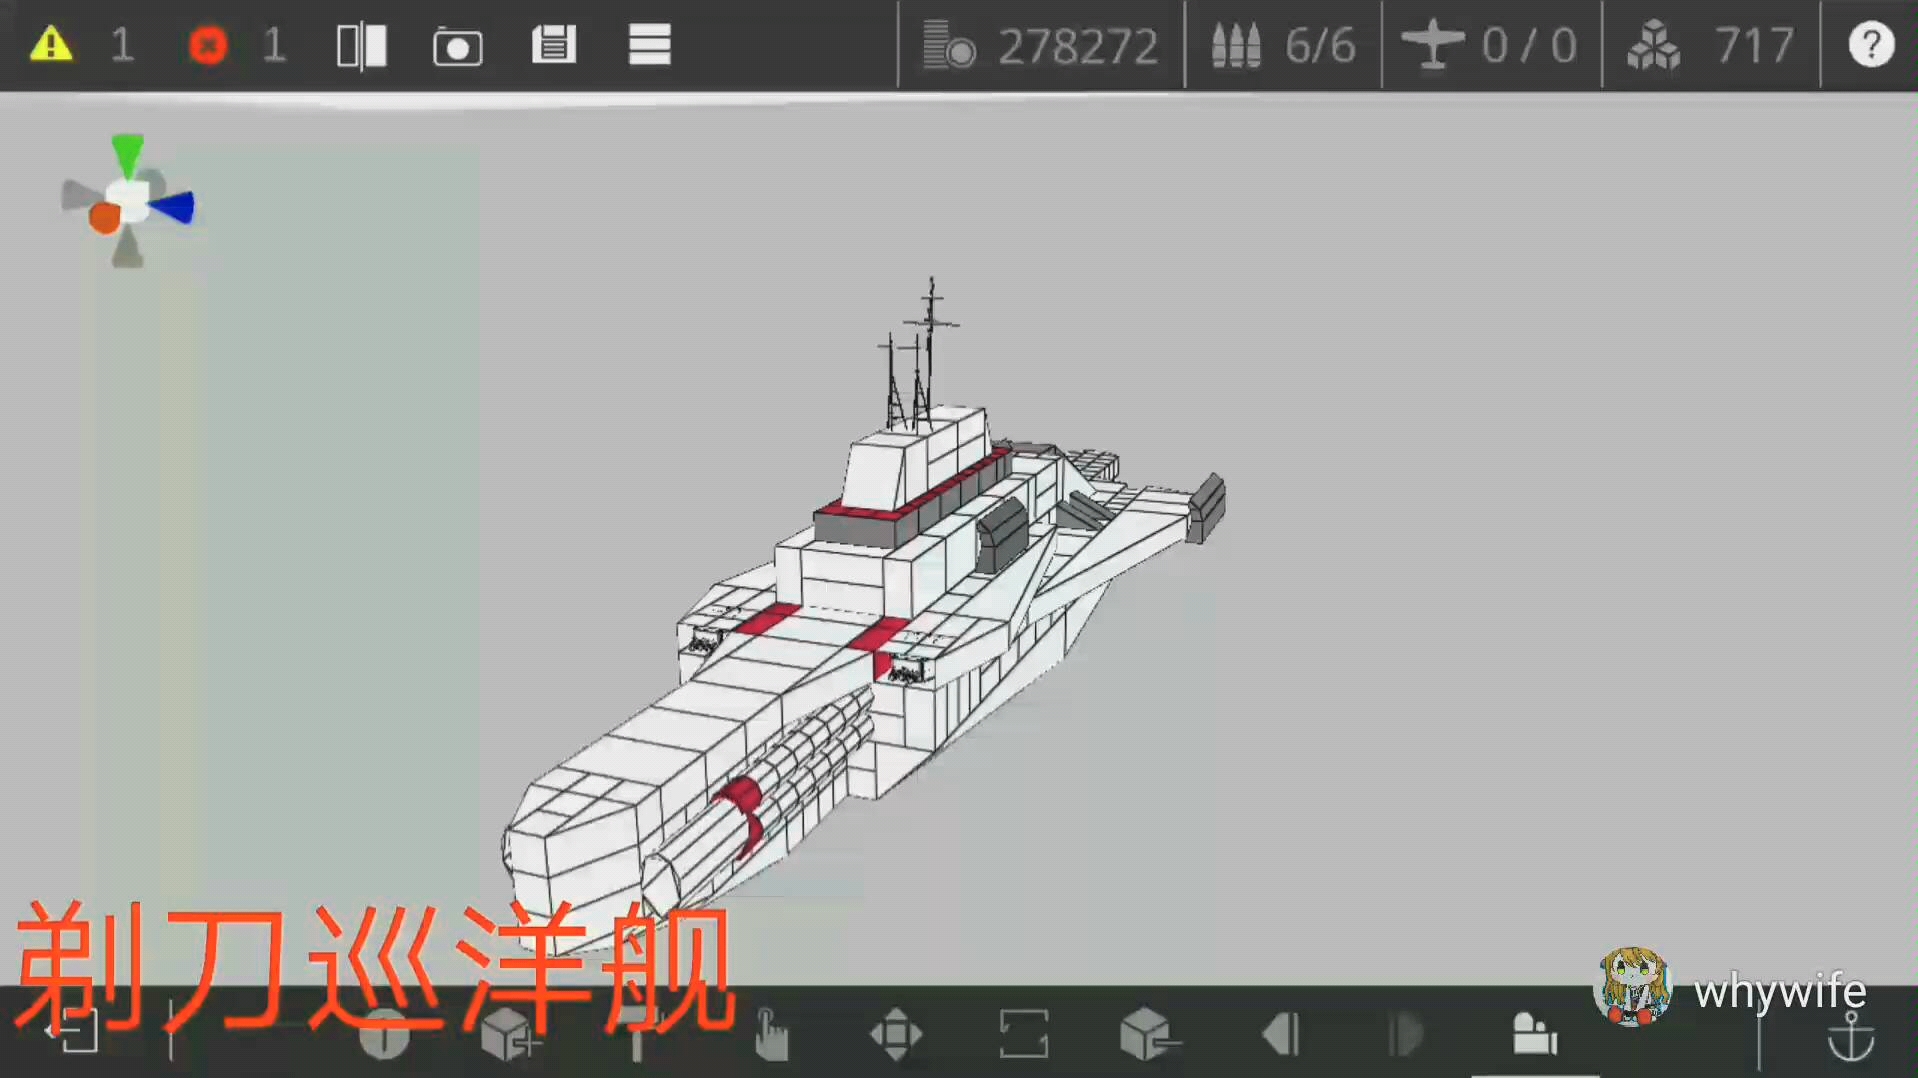Viewport: 1918px width, 1078px height.
Task: Open the highlighted blocks tab in bottom bar
Action: point(1535,1034)
